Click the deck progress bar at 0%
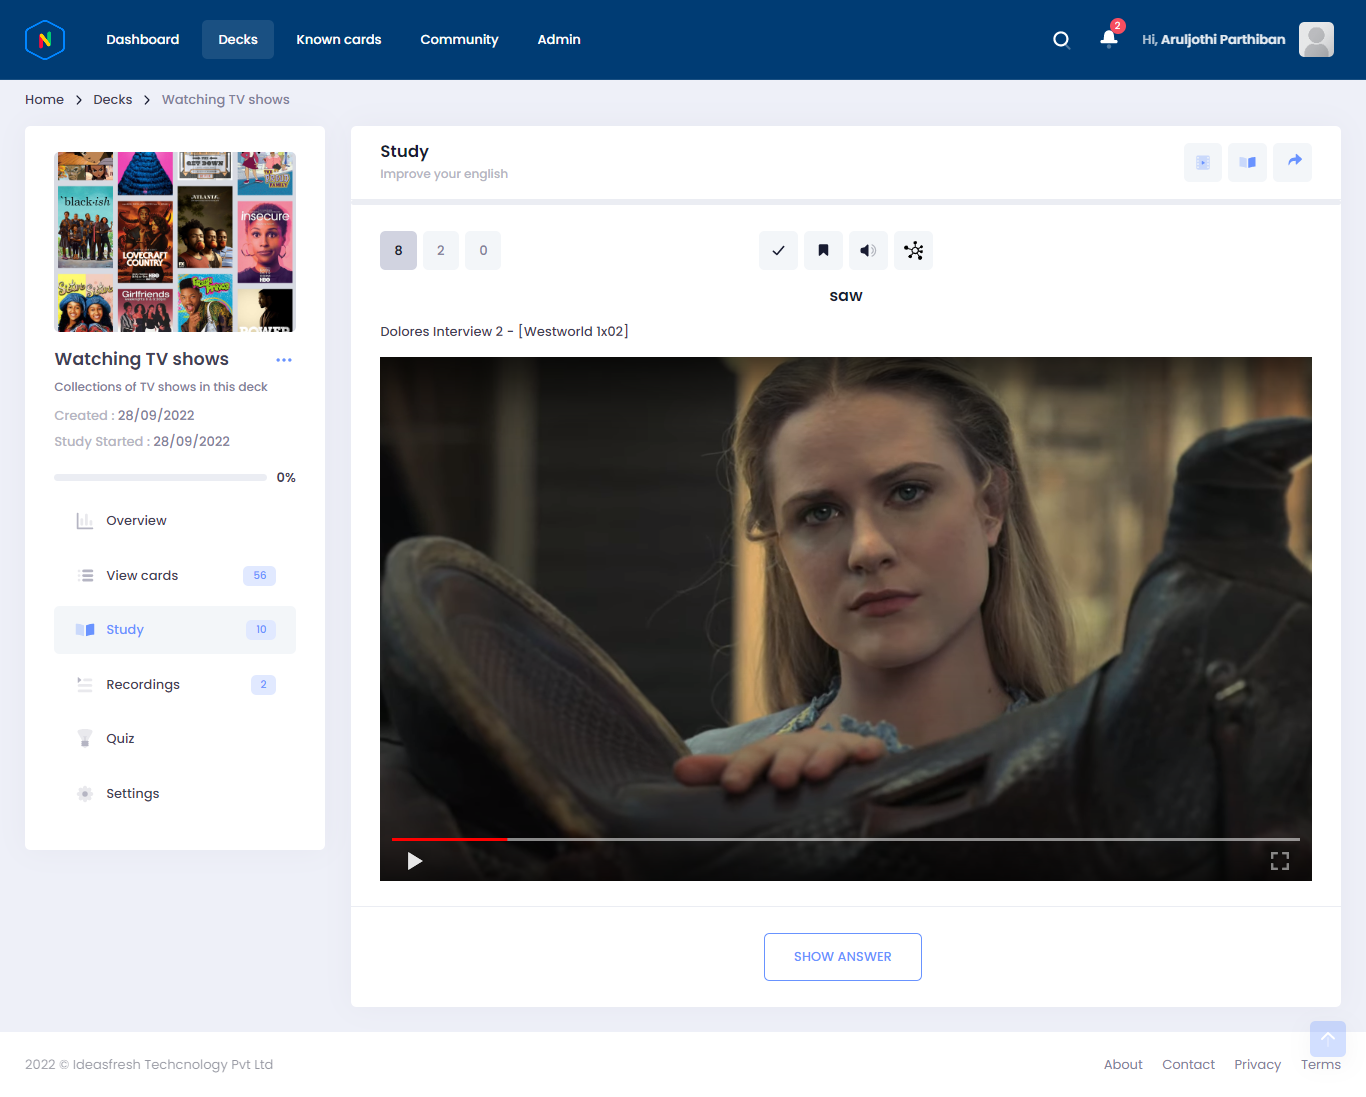This screenshot has height=1097, width=1366. click(x=160, y=478)
